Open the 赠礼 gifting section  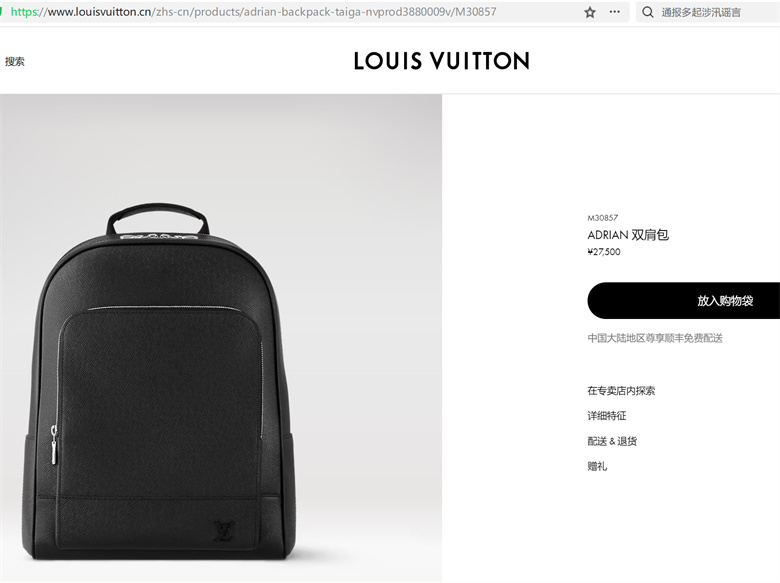point(597,466)
